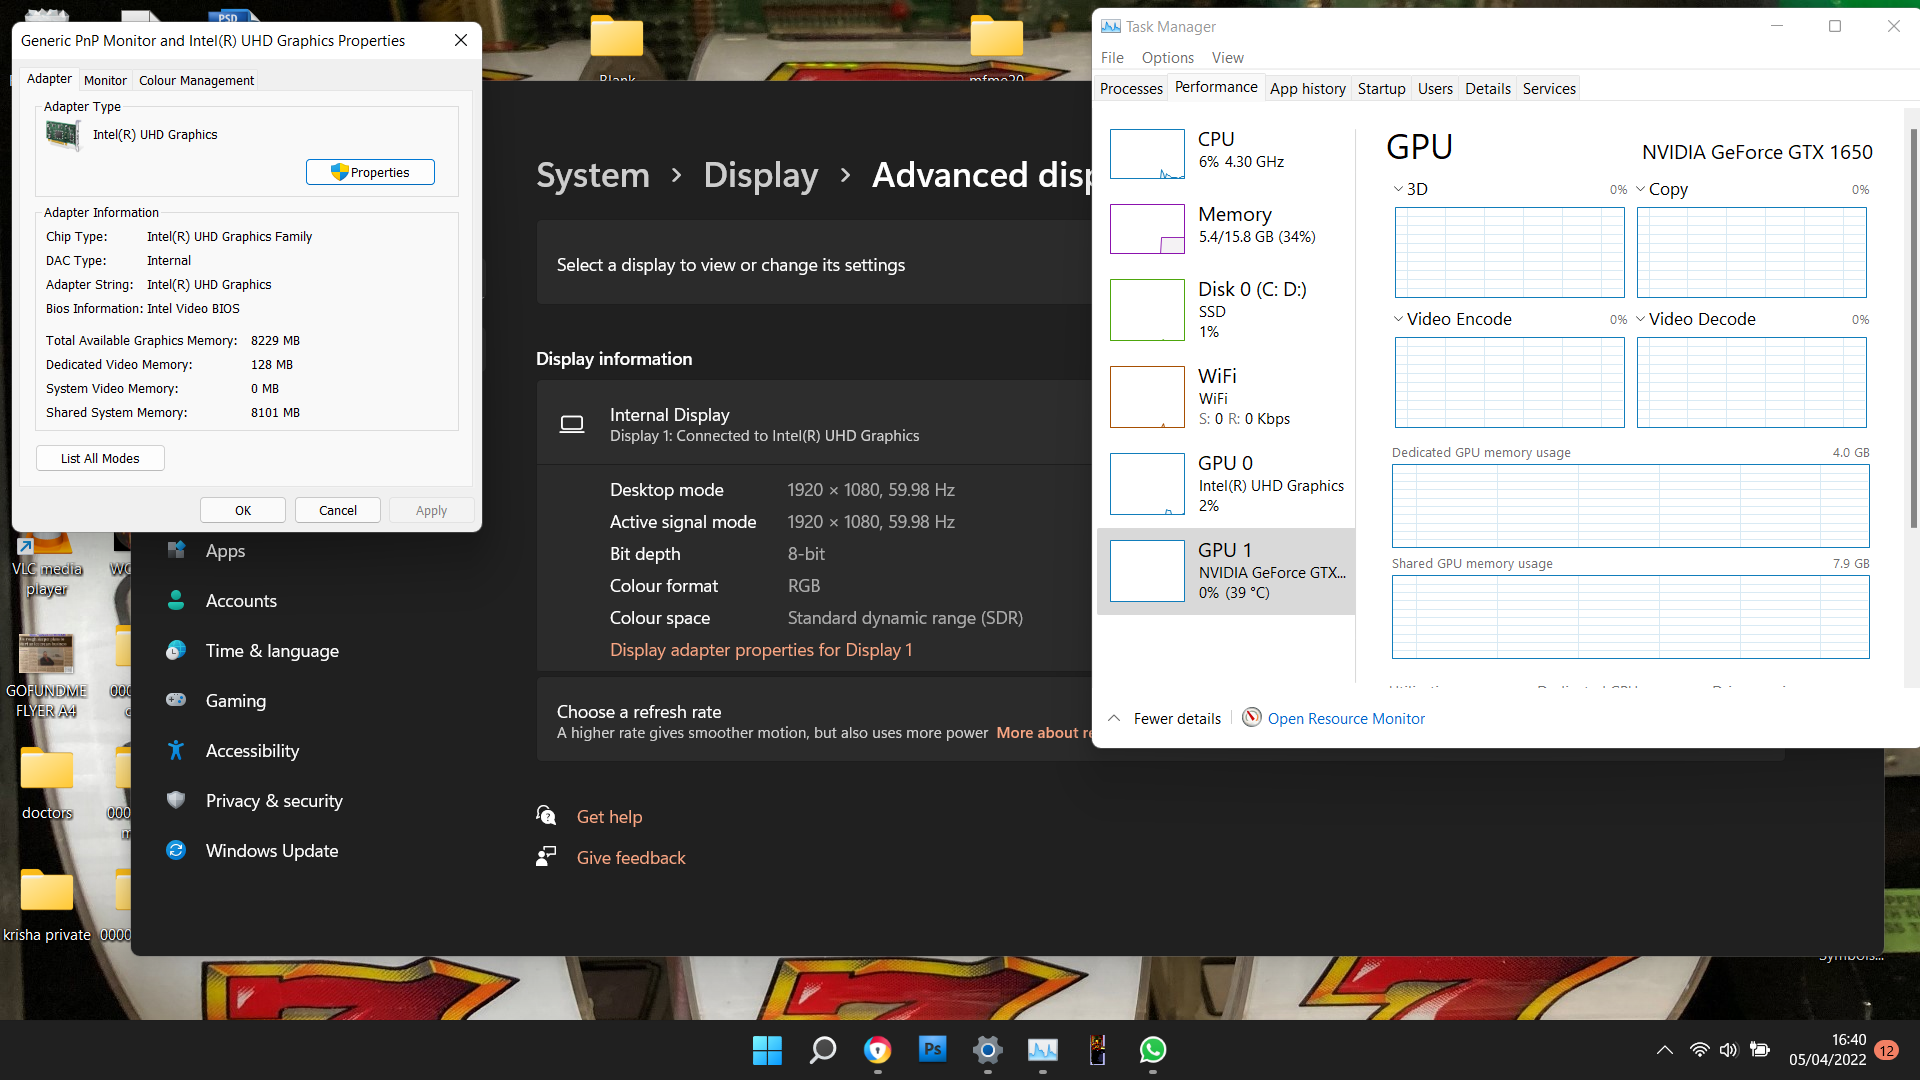
Task: Switch to the App history tab
Action: [x=1308, y=88]
